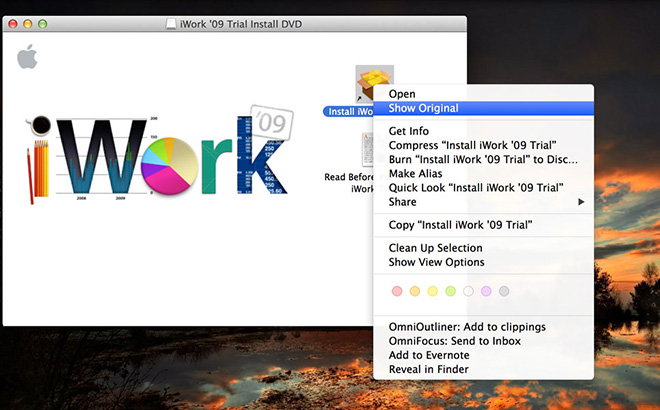Click the disk icon in the title bar
Screen dimensions: 660x410
tap(171, 24)
